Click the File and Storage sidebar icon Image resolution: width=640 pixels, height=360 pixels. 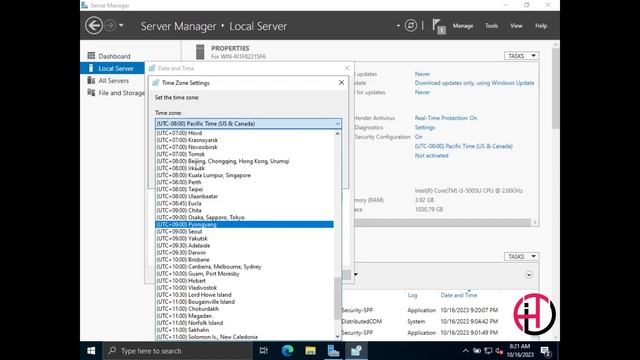click(91, 92)
